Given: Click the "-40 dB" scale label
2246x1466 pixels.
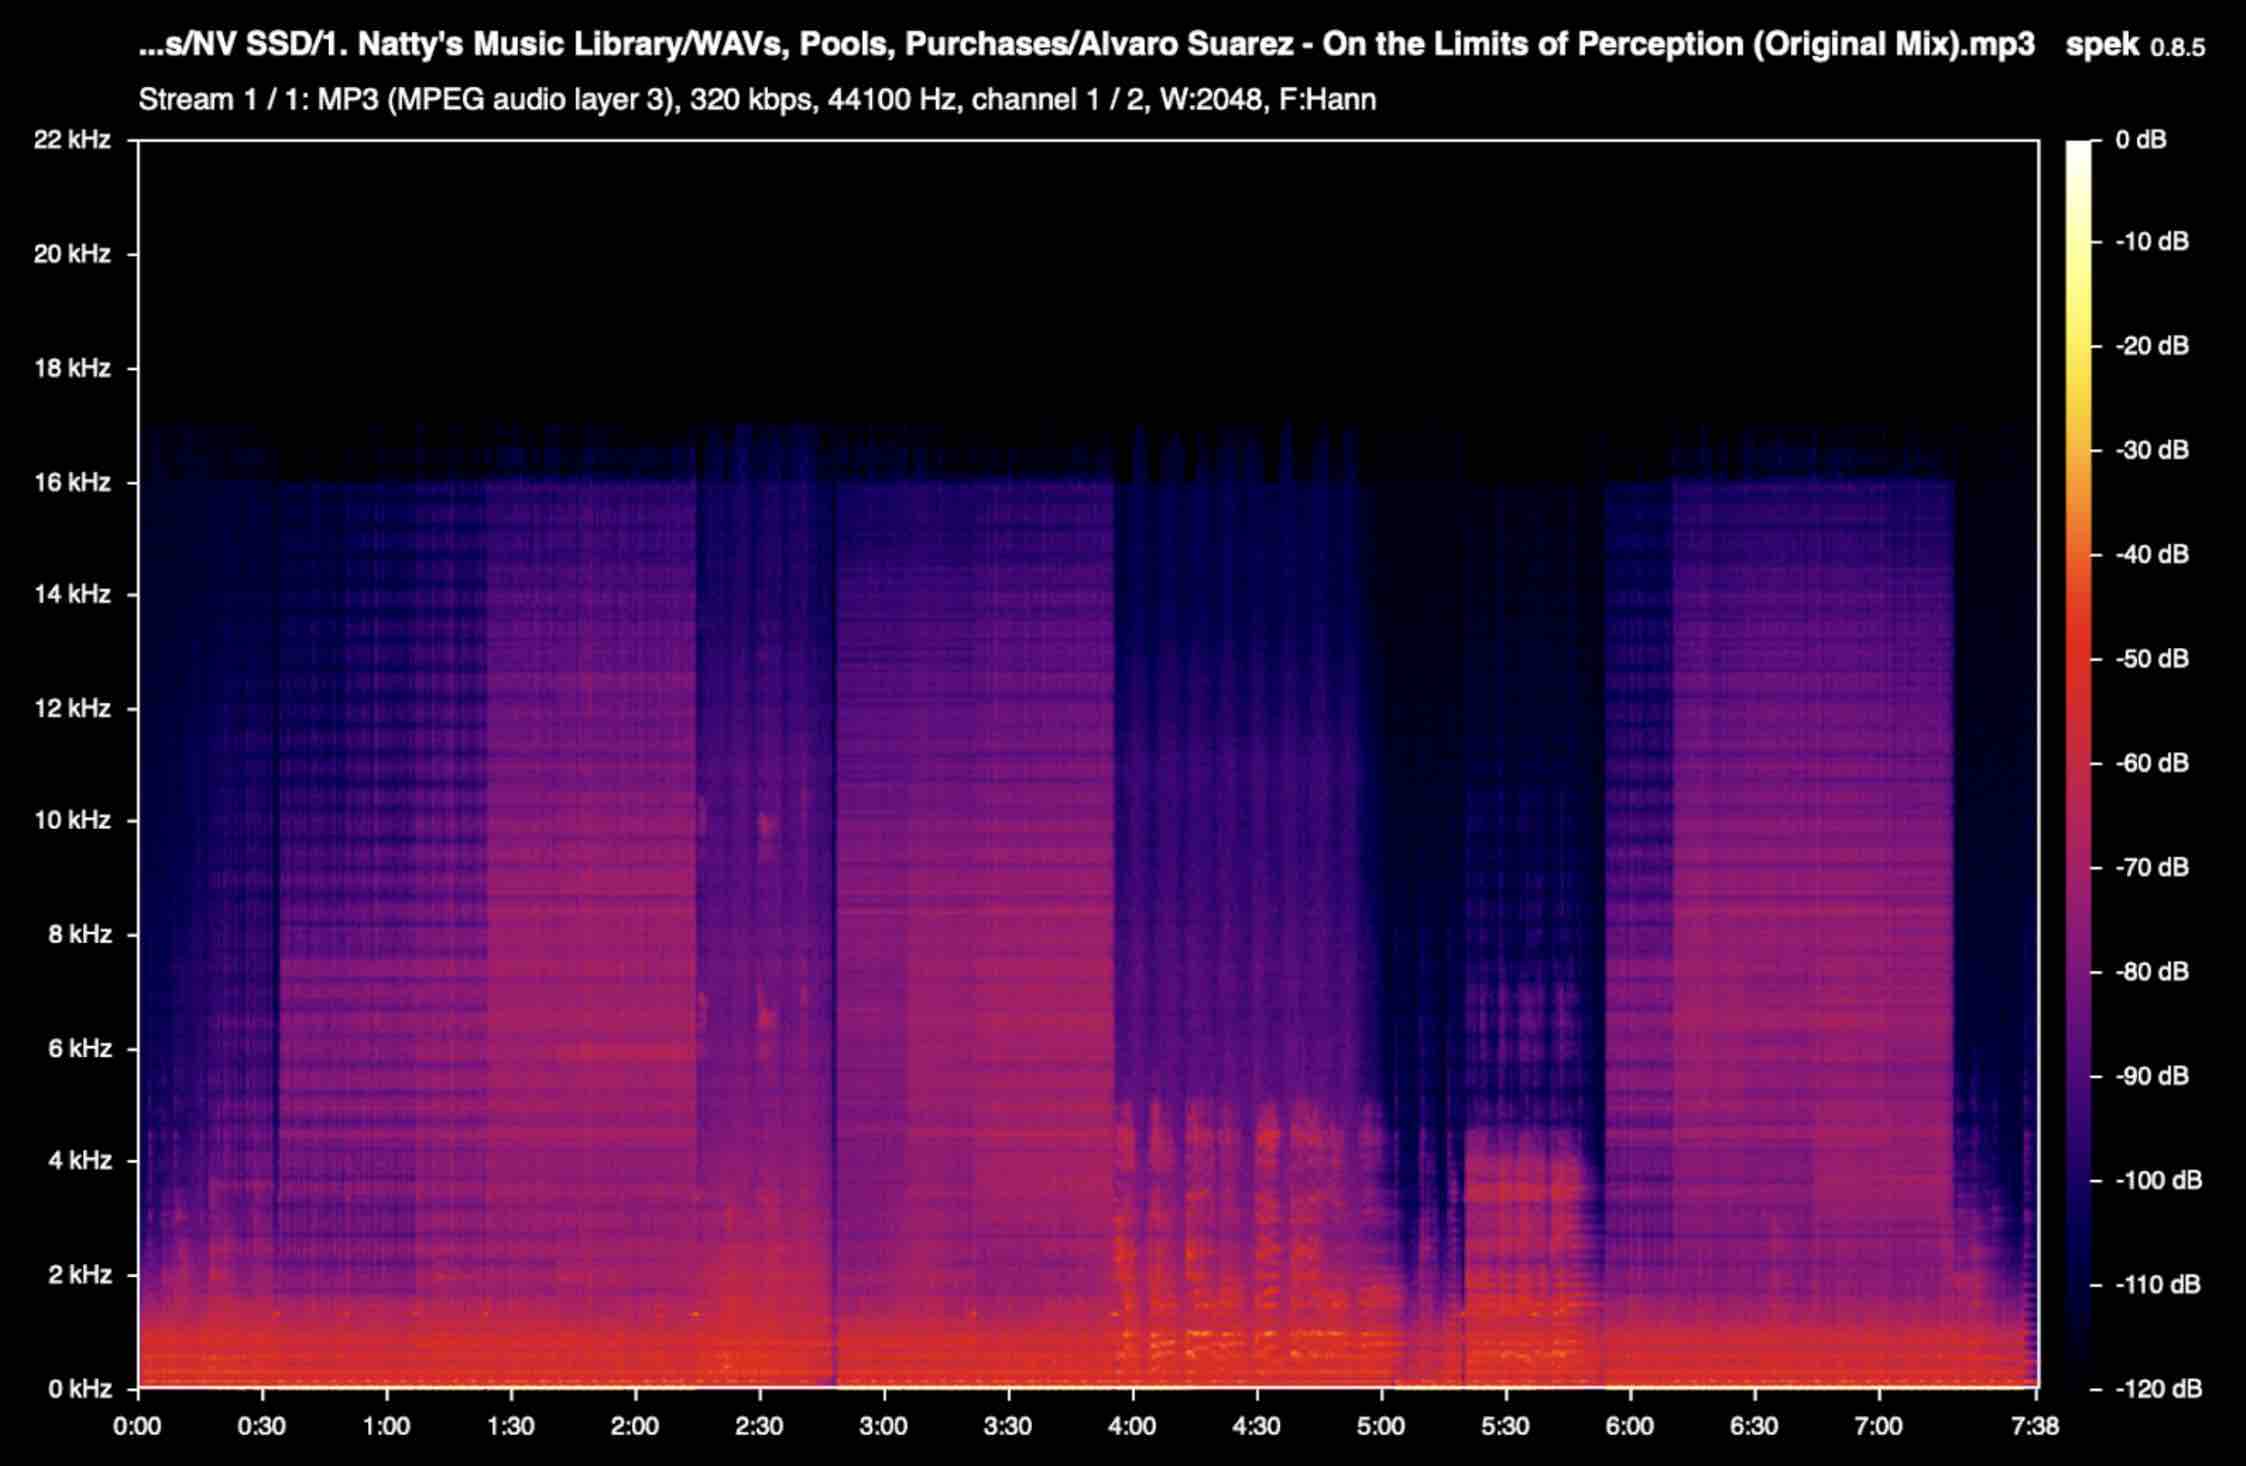Looking at the screenshot, I should [2152, 554].
